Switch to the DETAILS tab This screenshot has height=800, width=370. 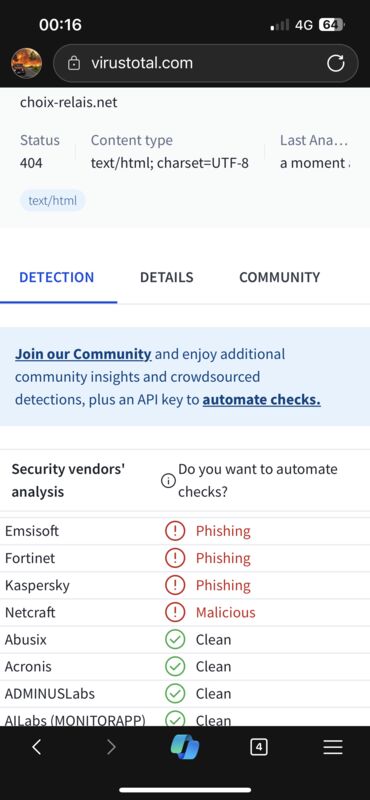[166, 277]
